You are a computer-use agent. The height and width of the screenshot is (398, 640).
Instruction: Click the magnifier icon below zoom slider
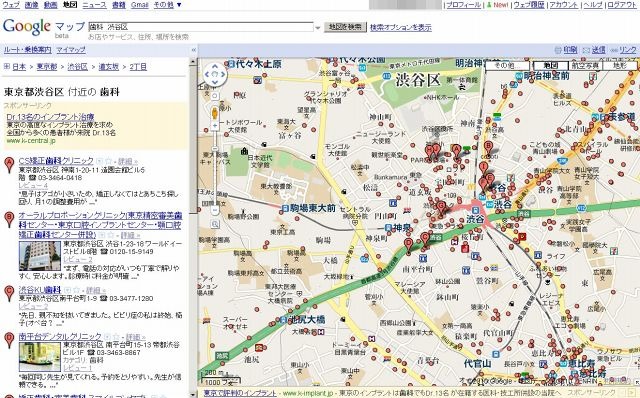(x=215, y=224)
